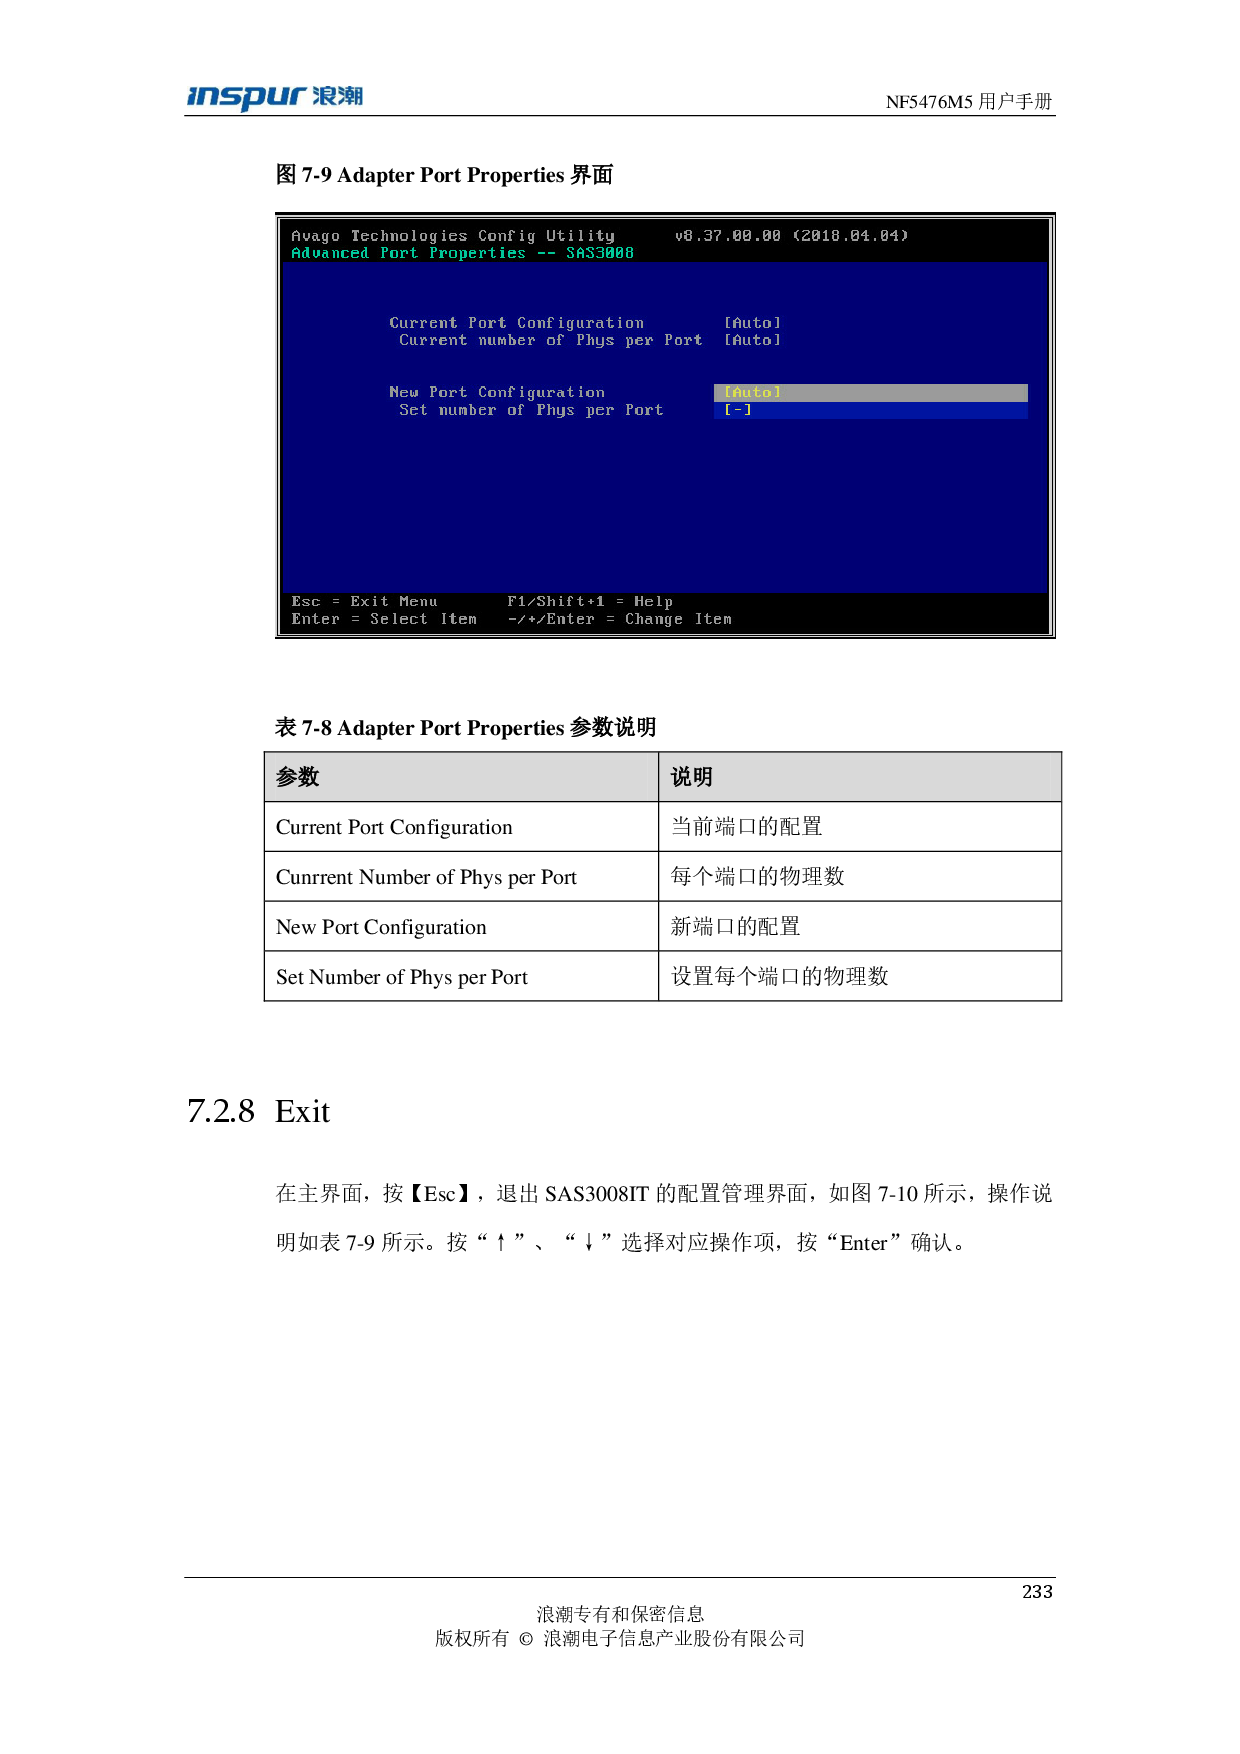Click the "Avago Technologies Config Utility" title
1240x1754 pixels.
(x=453, y=236)
